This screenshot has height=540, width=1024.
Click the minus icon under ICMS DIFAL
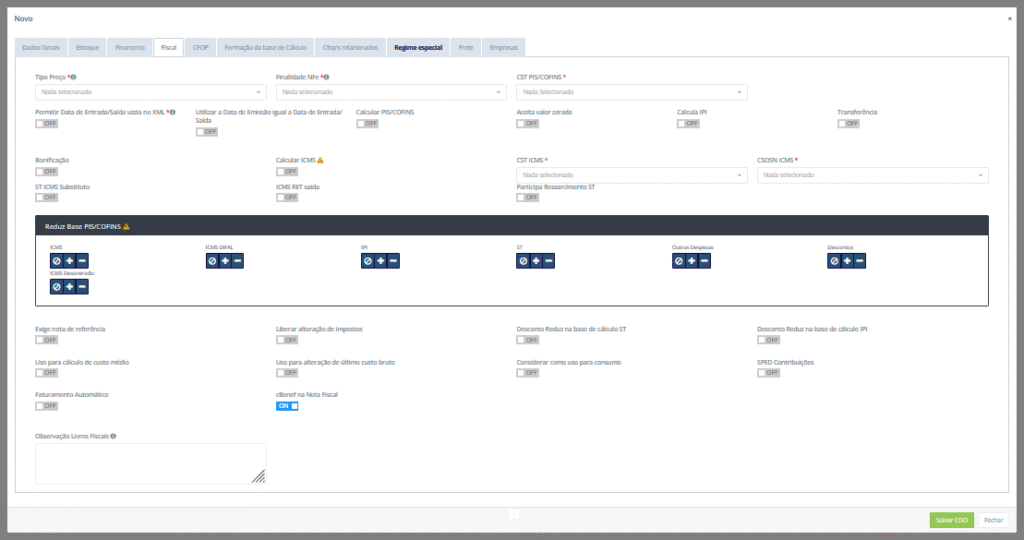click(x=237, y=261)
